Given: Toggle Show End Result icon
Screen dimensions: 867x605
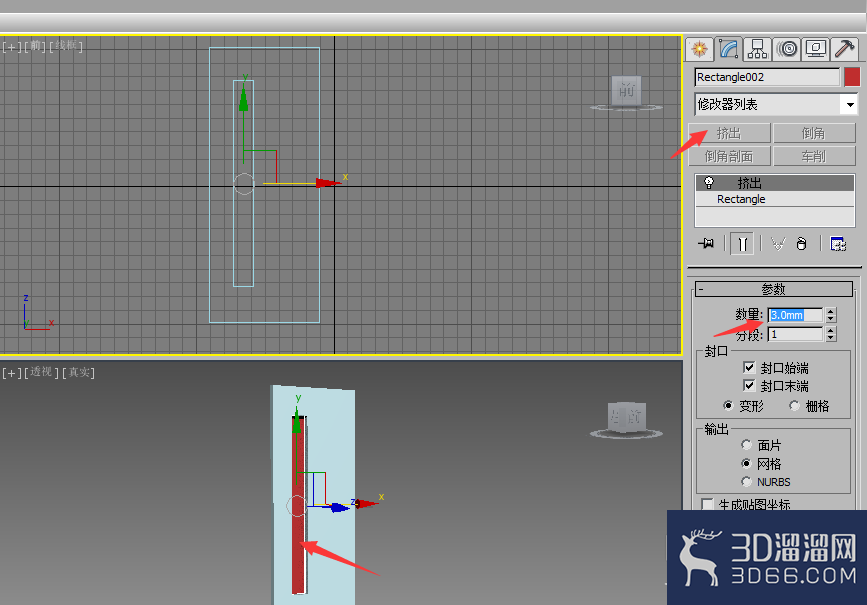Looking at the screenshot, I should tap(742, 243).
